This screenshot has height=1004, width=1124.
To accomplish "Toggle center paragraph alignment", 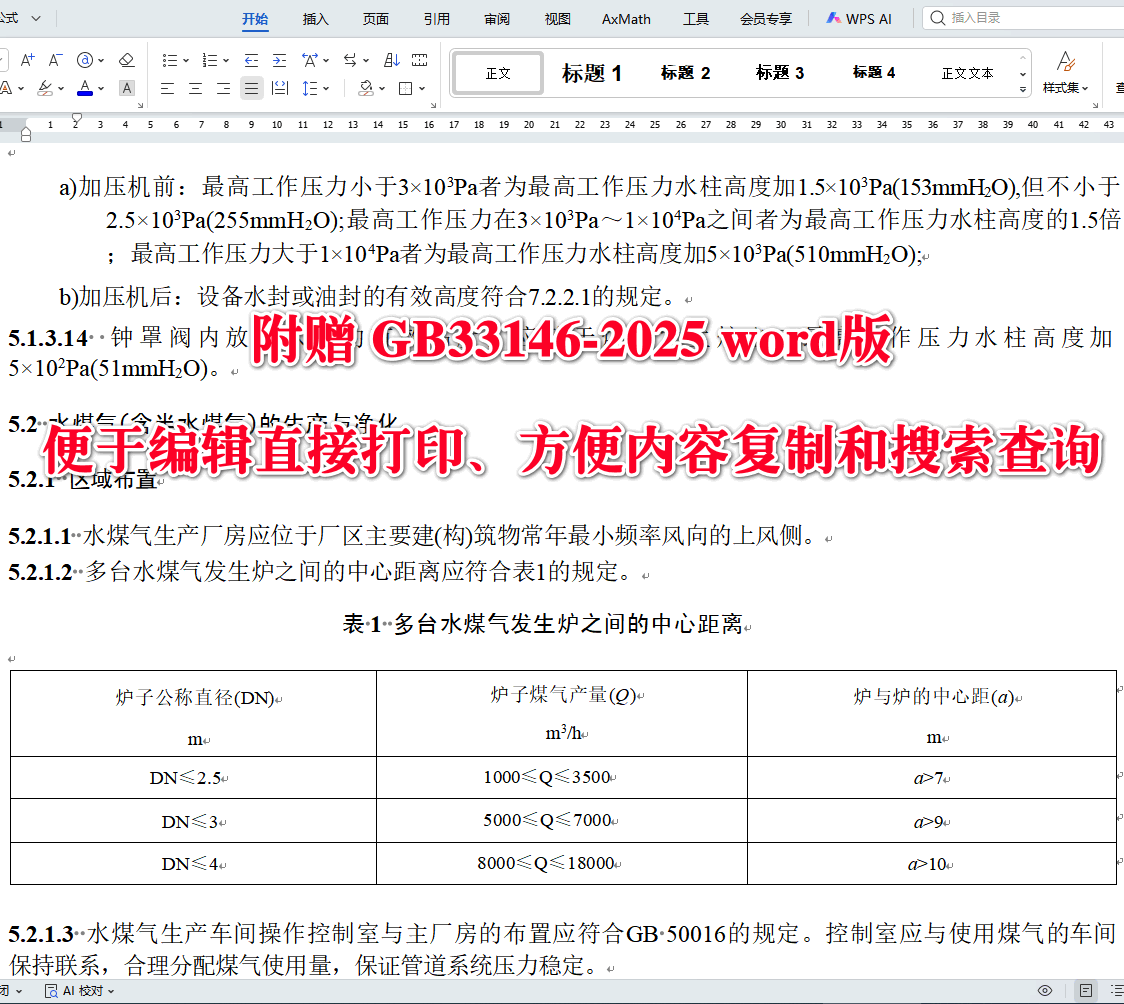I will [x=194, y=88].
